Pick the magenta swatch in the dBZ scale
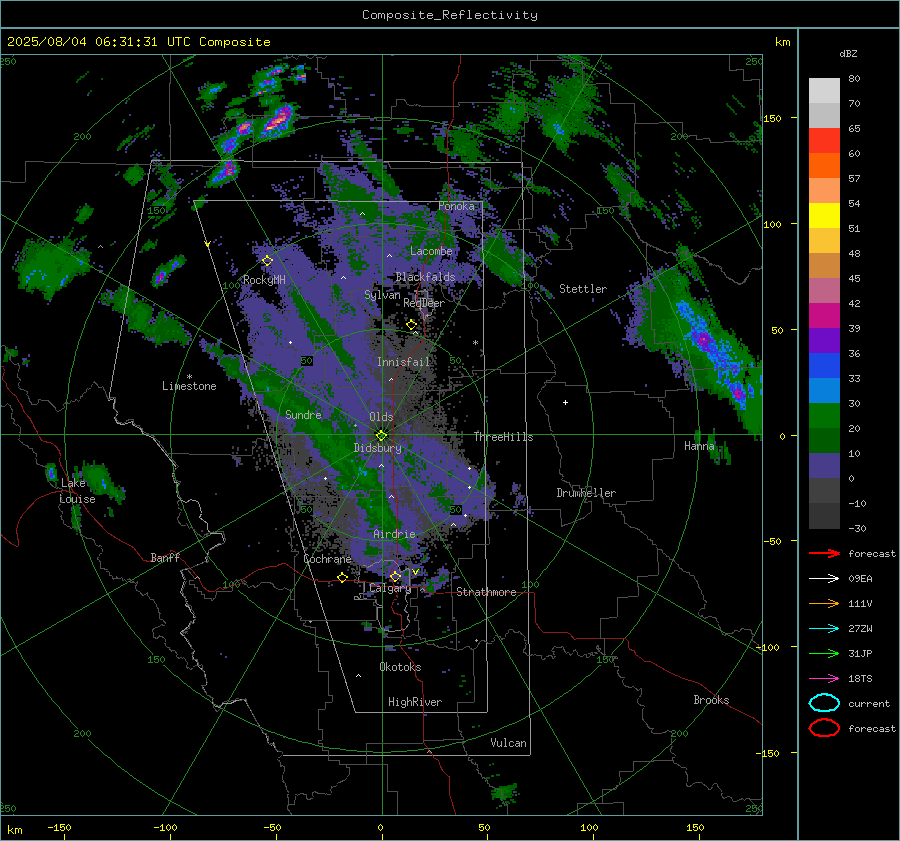Screen dimensions: 900x841 click(x=824, y=316)
